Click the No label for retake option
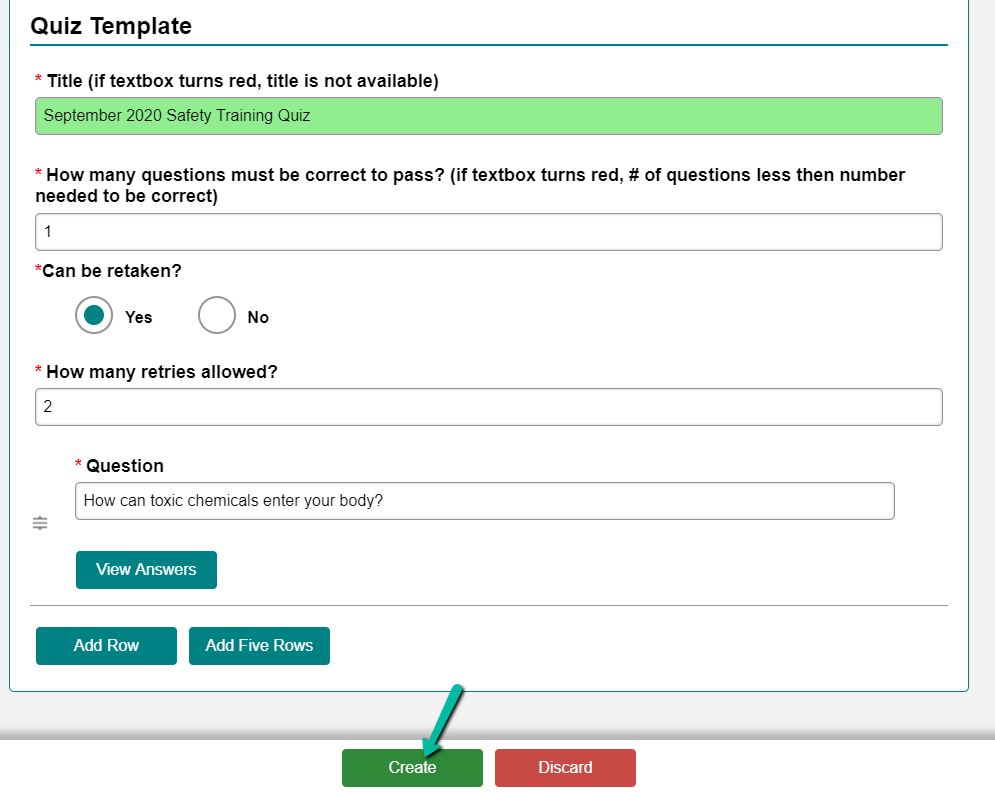Image resolution: width=995 pixels, height=793 pixels. [x=258, y=317]
